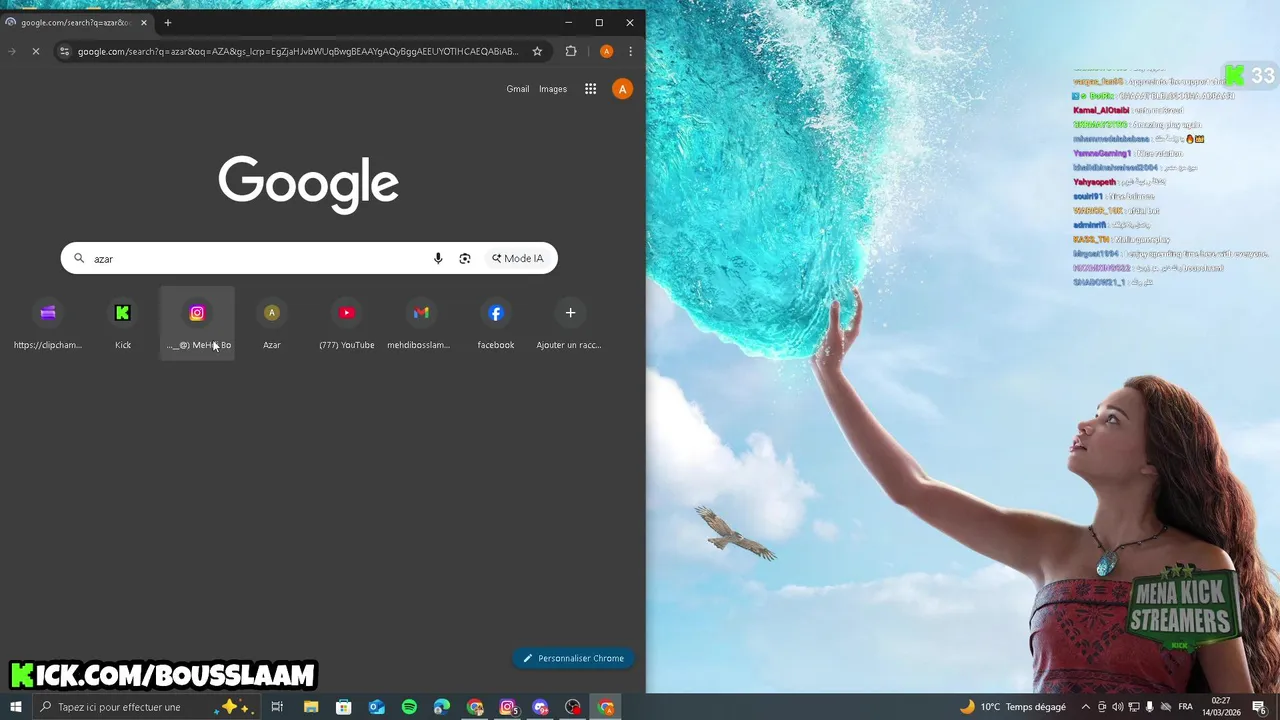Viewport: 1280px width, 720px height.
Task: Open Task View in taskbar
Action: (x=277, y=707)
